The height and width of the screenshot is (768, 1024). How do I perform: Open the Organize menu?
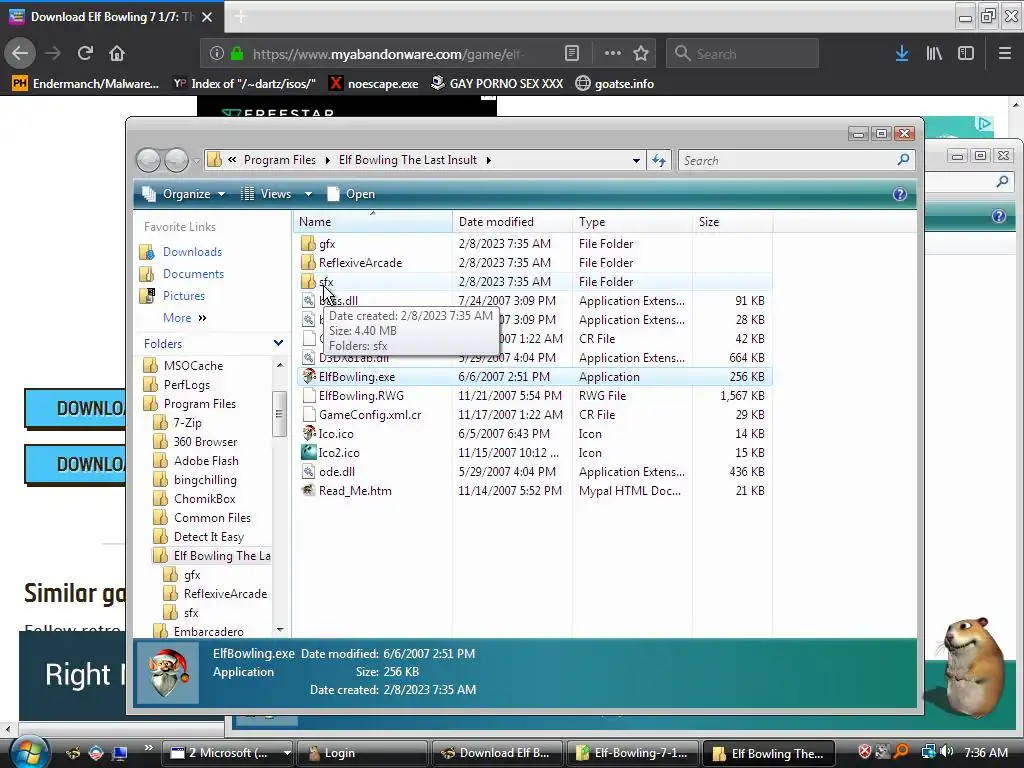click(x=184, y=194)
